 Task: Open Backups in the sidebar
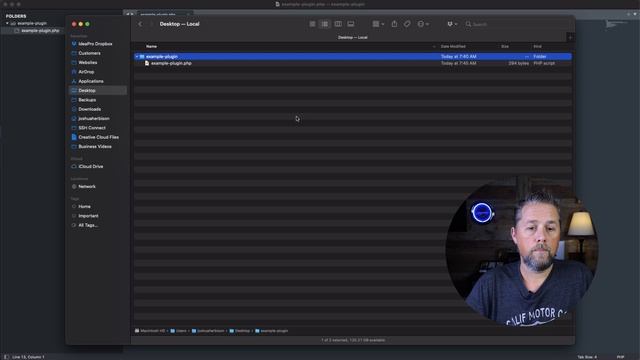pyautogui.click(x=87, y=100)
